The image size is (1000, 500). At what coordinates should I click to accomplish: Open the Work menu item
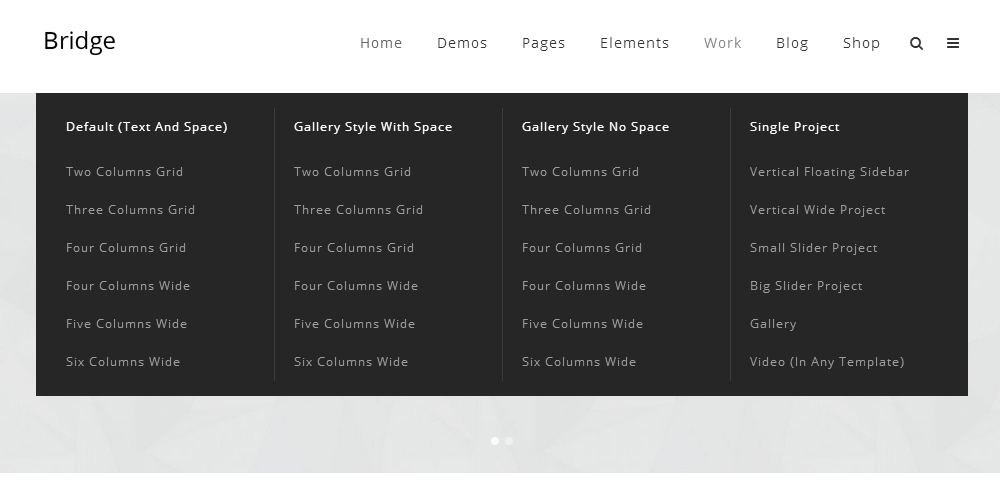[x=723, y=43]
